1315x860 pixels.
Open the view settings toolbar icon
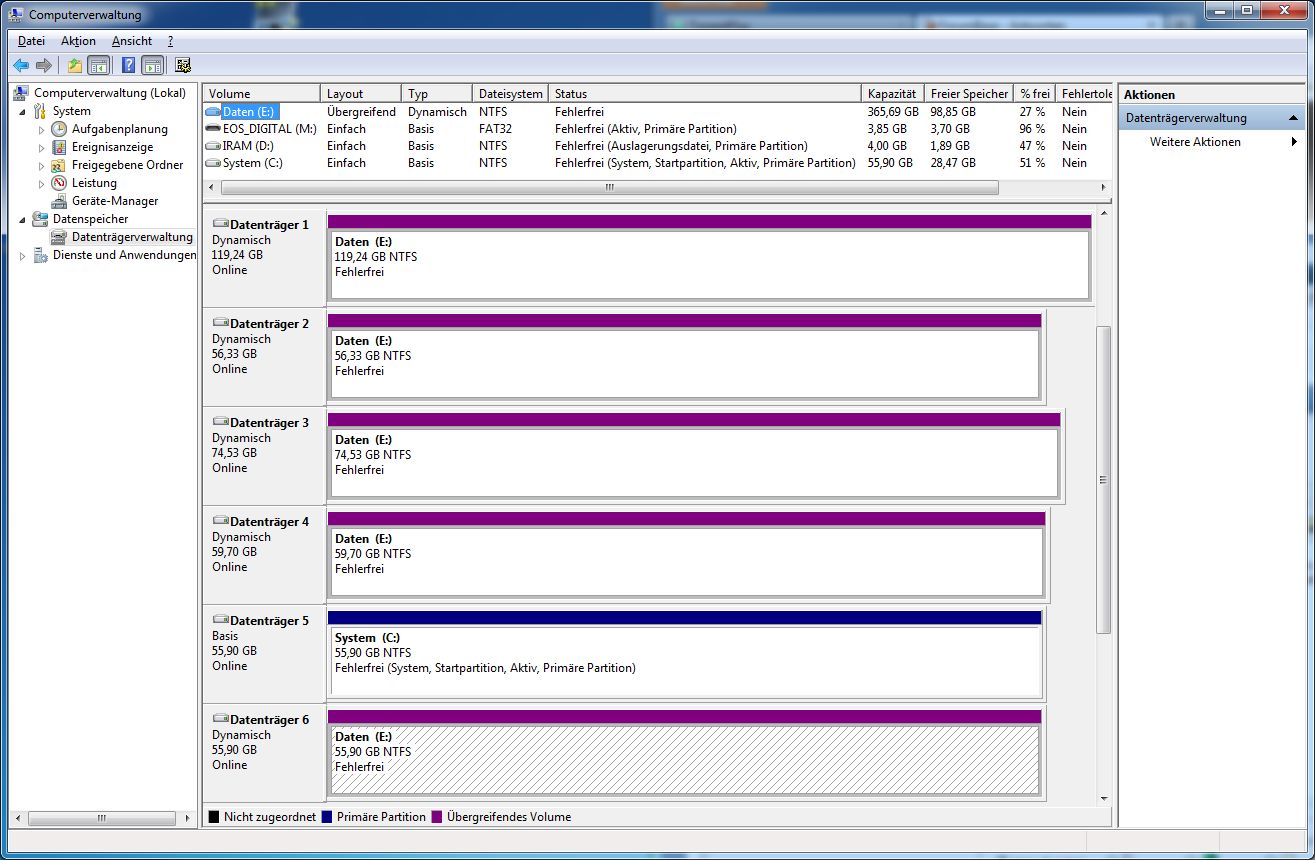click(x=183, y=66)
